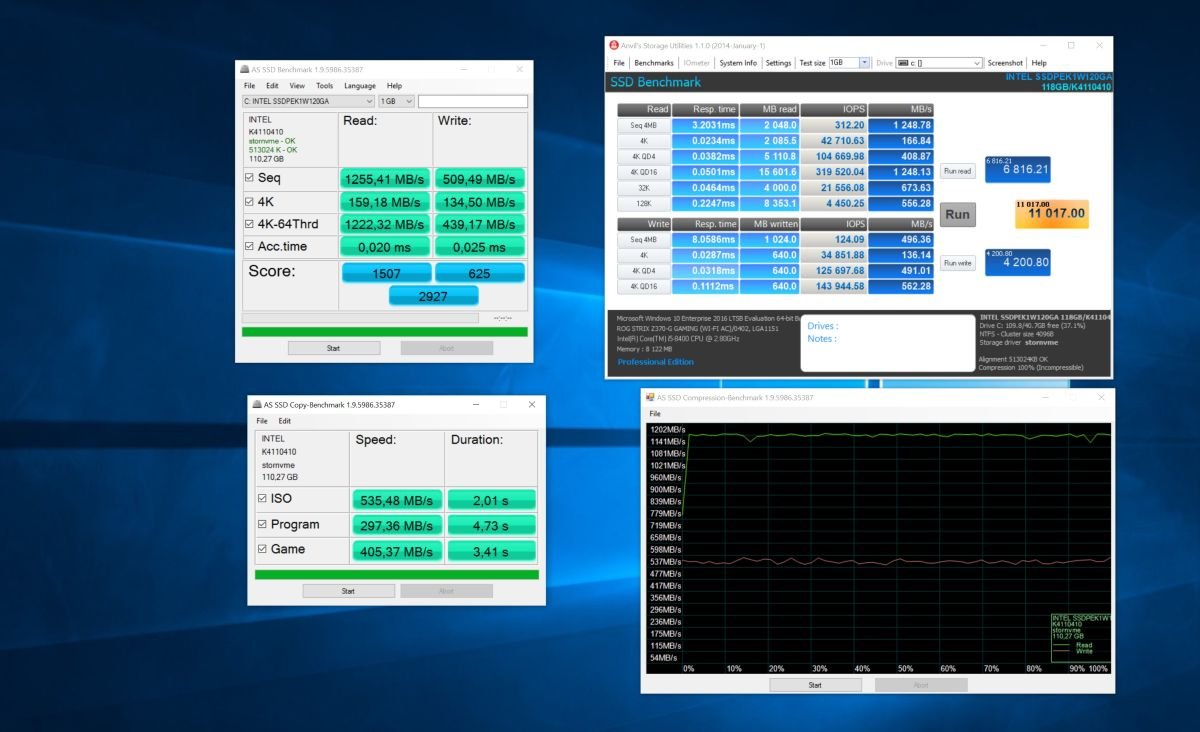Open Benchmarks menu in Anvil's
The width and height of the screenshot is (1200, 732).
click(x=654, y=63)
